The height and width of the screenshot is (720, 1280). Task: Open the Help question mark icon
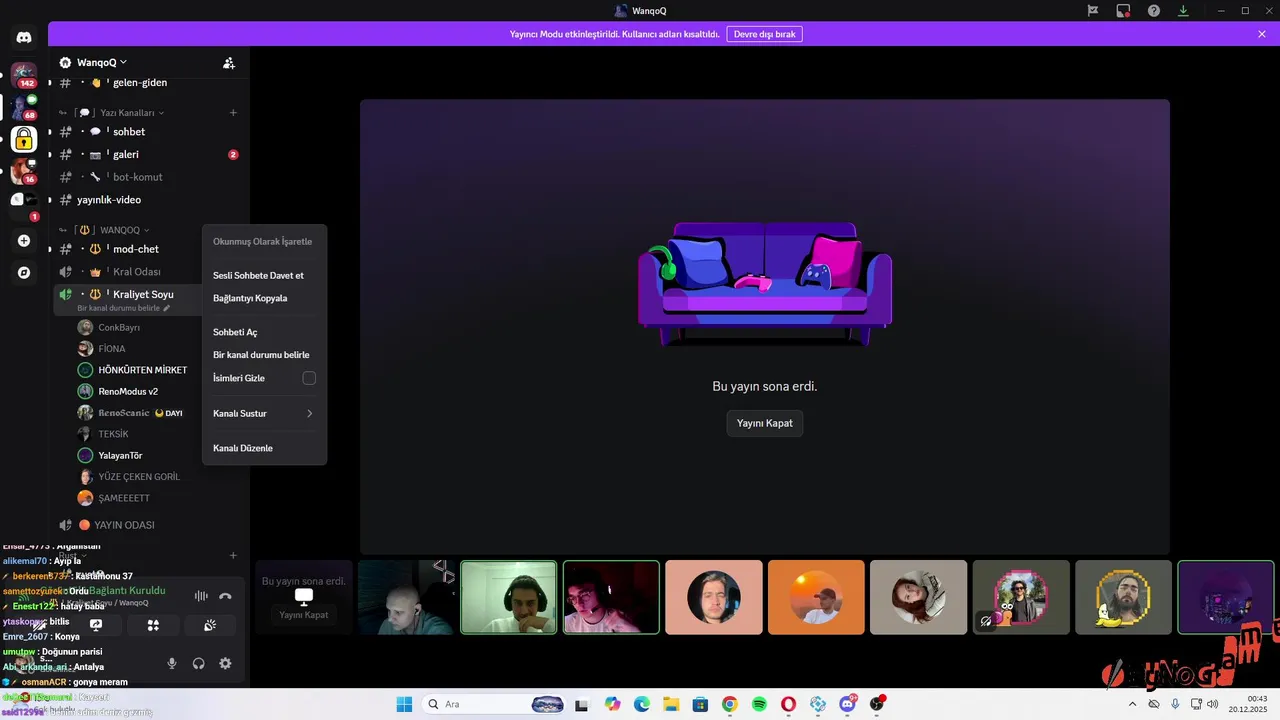point(1154,11)
